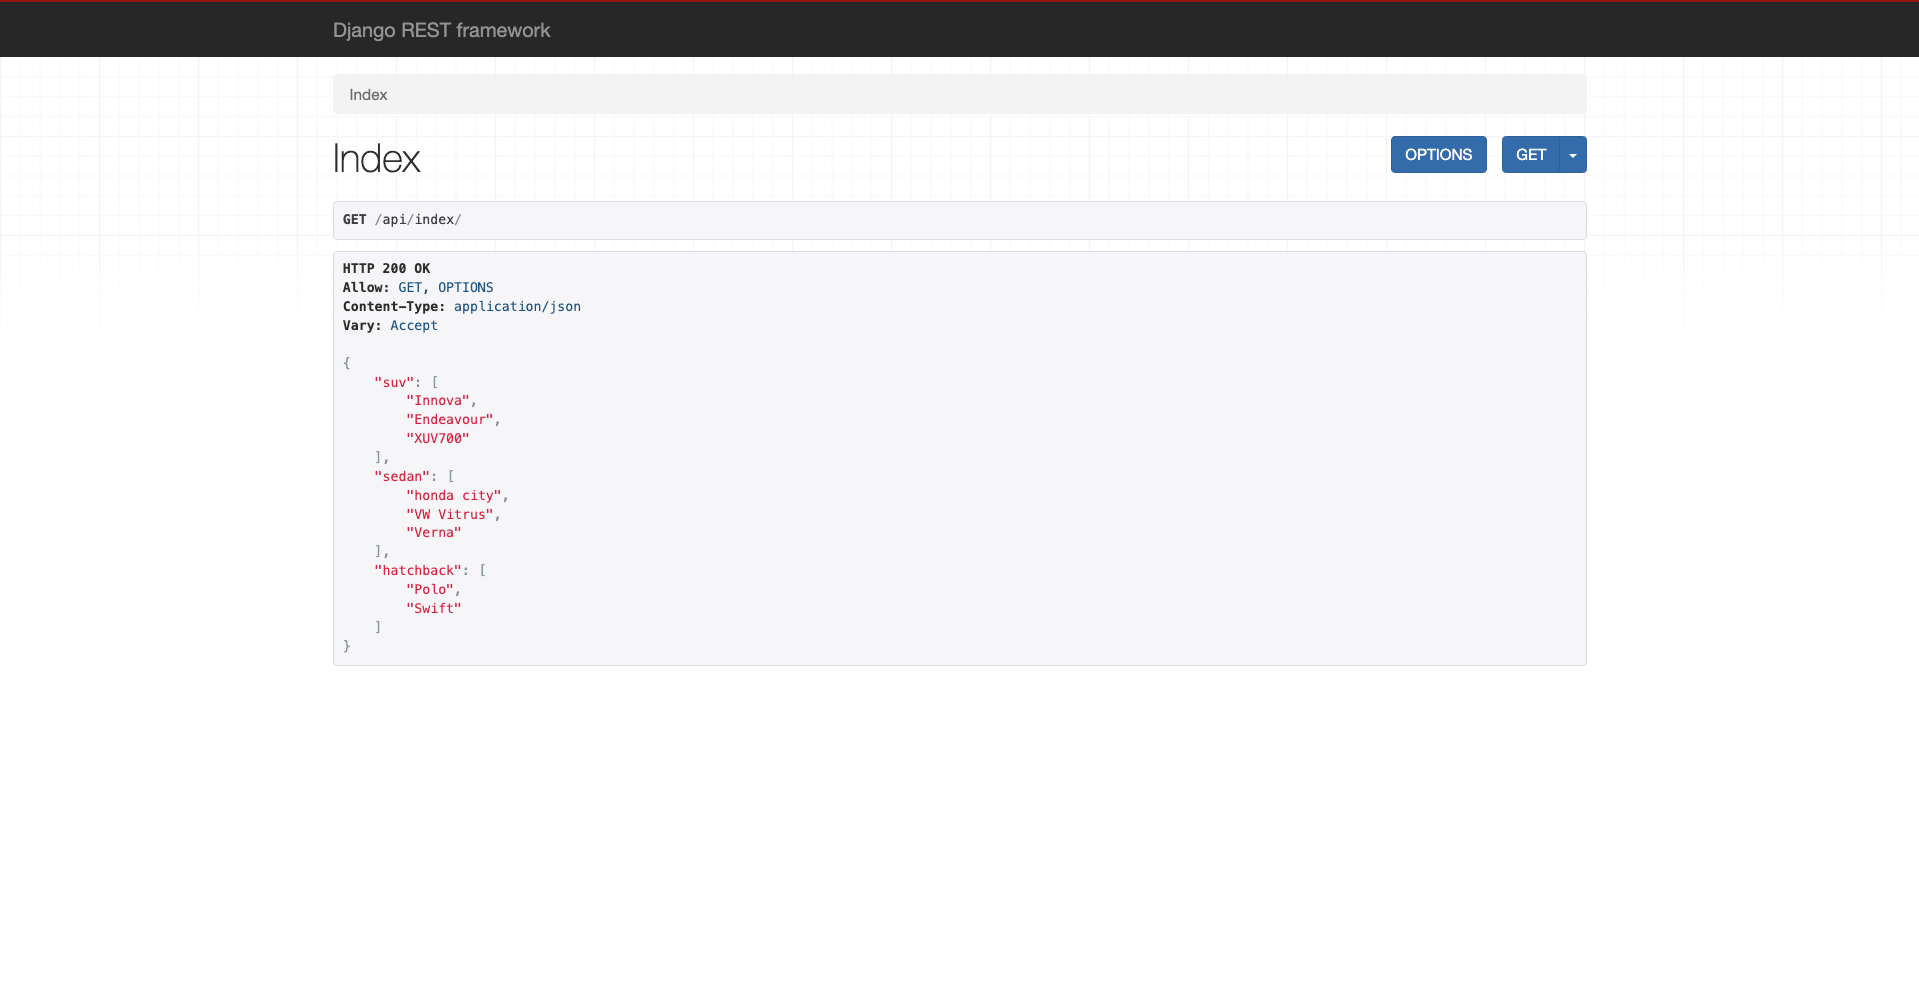
Task: Select the Index breadcrumb item
Action: 368,95
